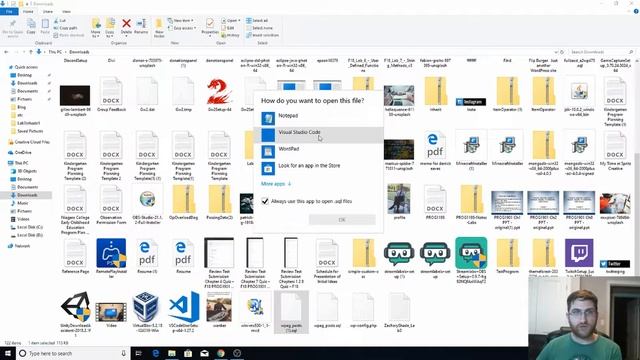Select the Resume (1) PDF file

click(147, 257)
